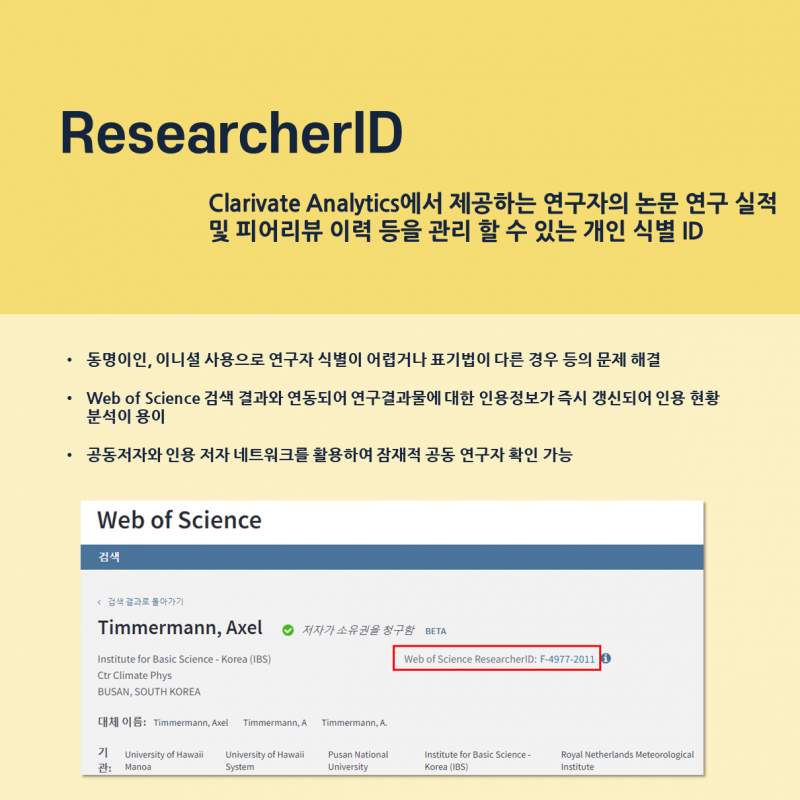The image size is (800, 800).
Task: Click the 저자가 소유권을 청구함 status text
Action: (x=357, y=630)
